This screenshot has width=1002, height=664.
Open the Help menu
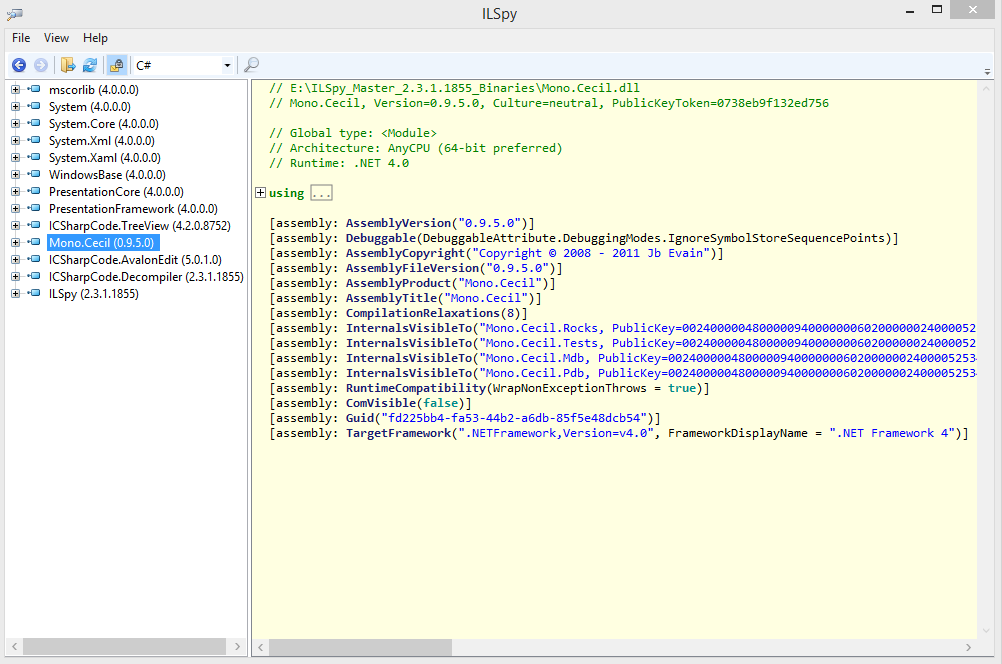tap(95, 38)
